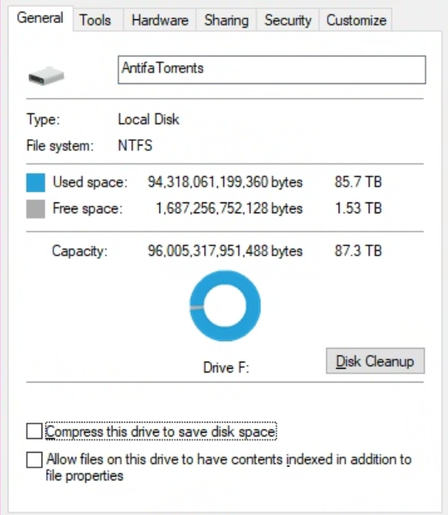Select the General tab
Viewport: 448px width, 515px height.
pyautogui.click(x=40, y=18)
